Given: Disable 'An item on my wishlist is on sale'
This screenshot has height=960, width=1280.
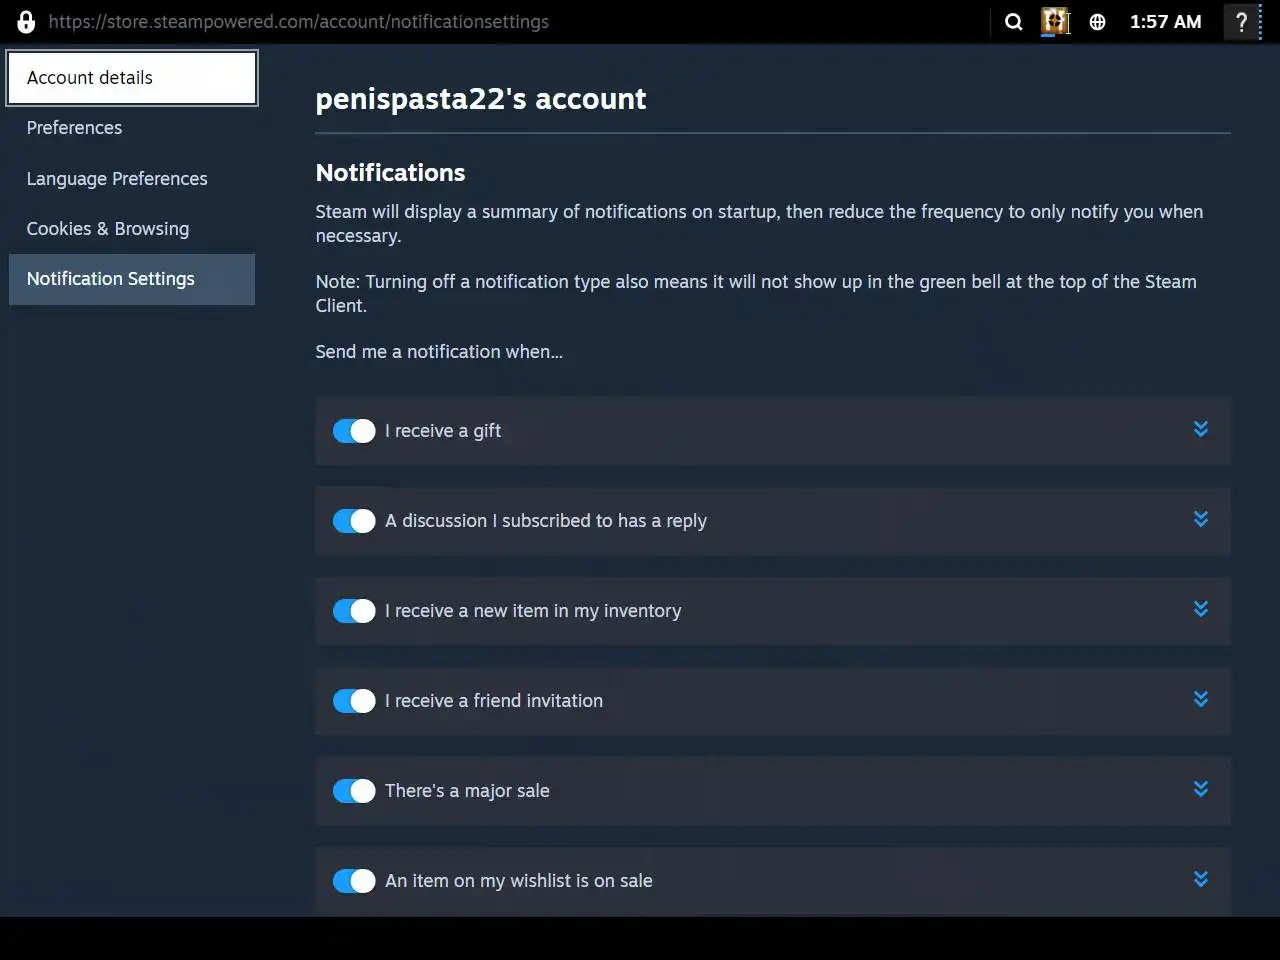Looking at the screenshot, I should pyautogui.click(x=354, y=881).
